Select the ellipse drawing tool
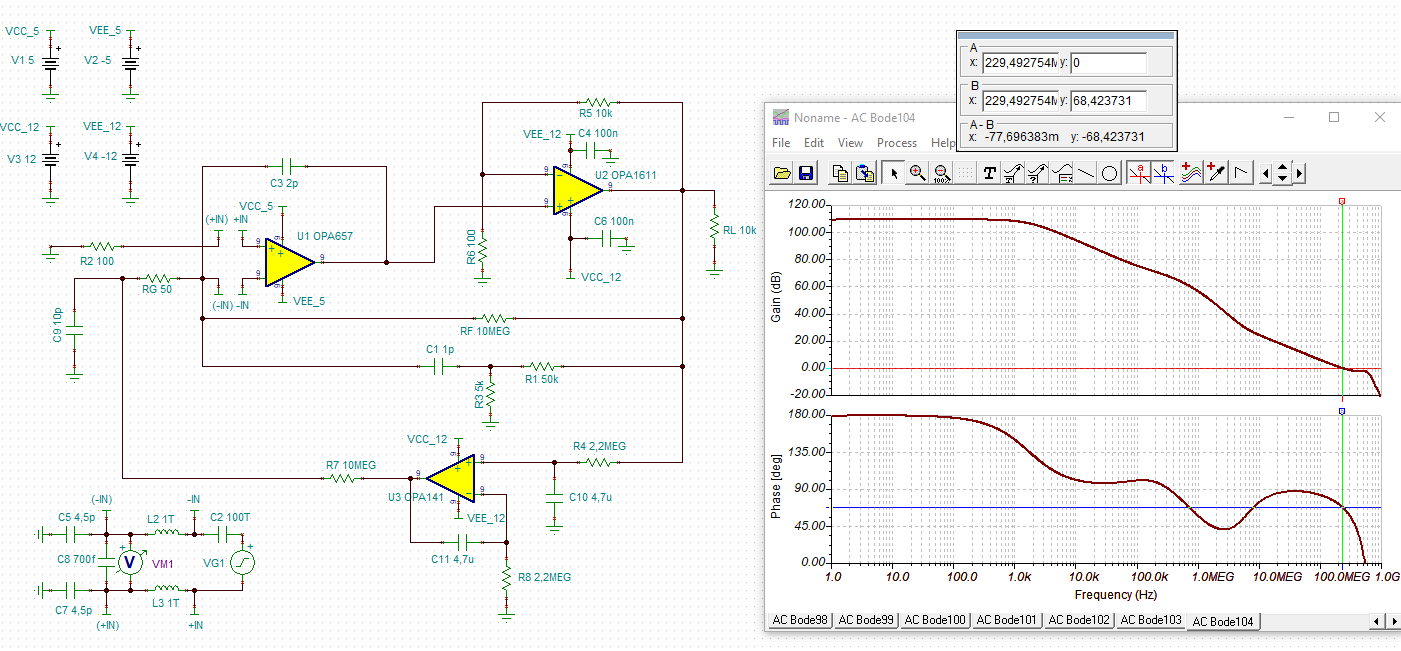The height and width of the screenshot is (651, 1401). [1110, 172]
